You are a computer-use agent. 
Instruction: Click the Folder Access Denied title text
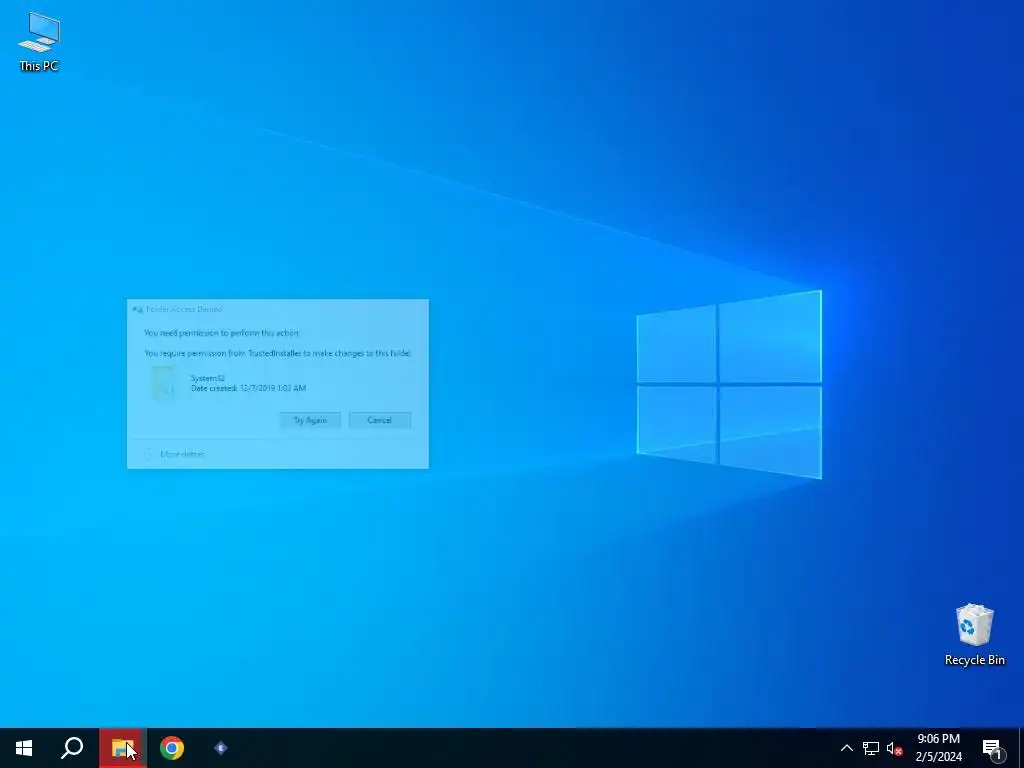184,309
